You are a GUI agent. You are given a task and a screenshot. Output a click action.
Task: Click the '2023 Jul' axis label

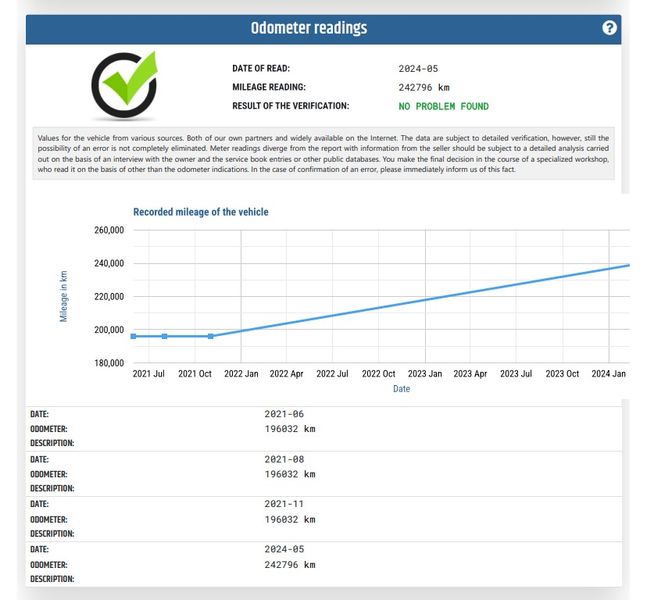click(516, 374)
